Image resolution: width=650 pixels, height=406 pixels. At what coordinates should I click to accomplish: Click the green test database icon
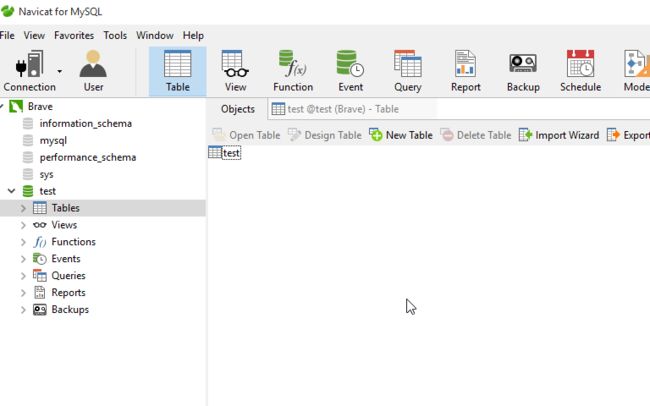pyautogui.click(x=28, y=191)
